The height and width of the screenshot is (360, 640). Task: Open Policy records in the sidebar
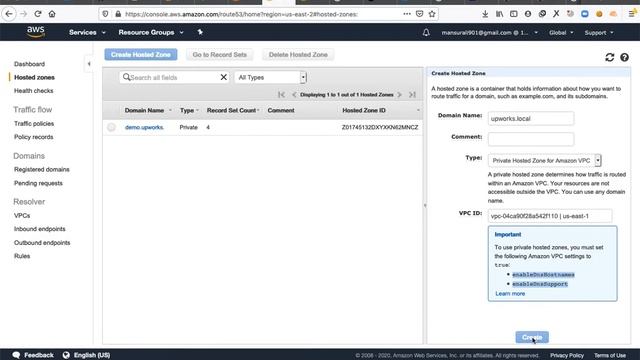33,137
